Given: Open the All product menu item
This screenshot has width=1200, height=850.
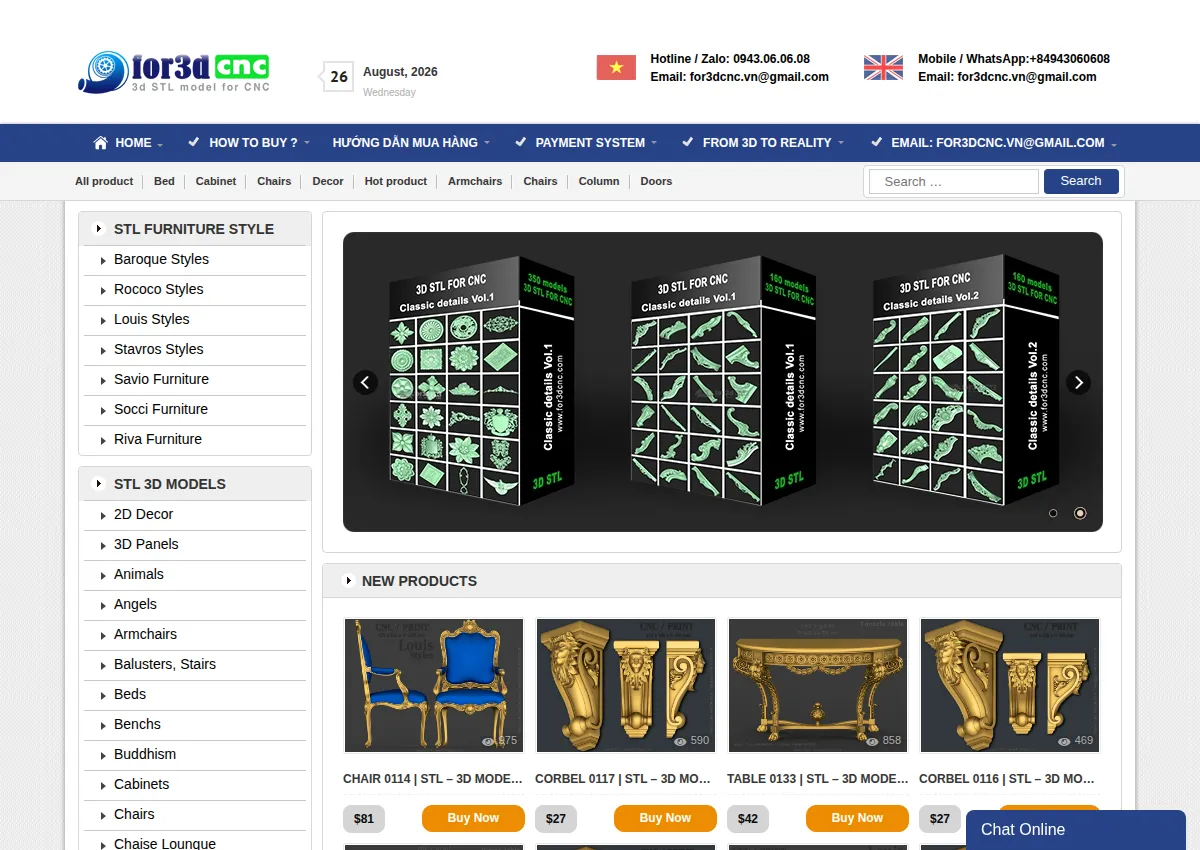Looking at the screenshot, I should coord(104,181).
